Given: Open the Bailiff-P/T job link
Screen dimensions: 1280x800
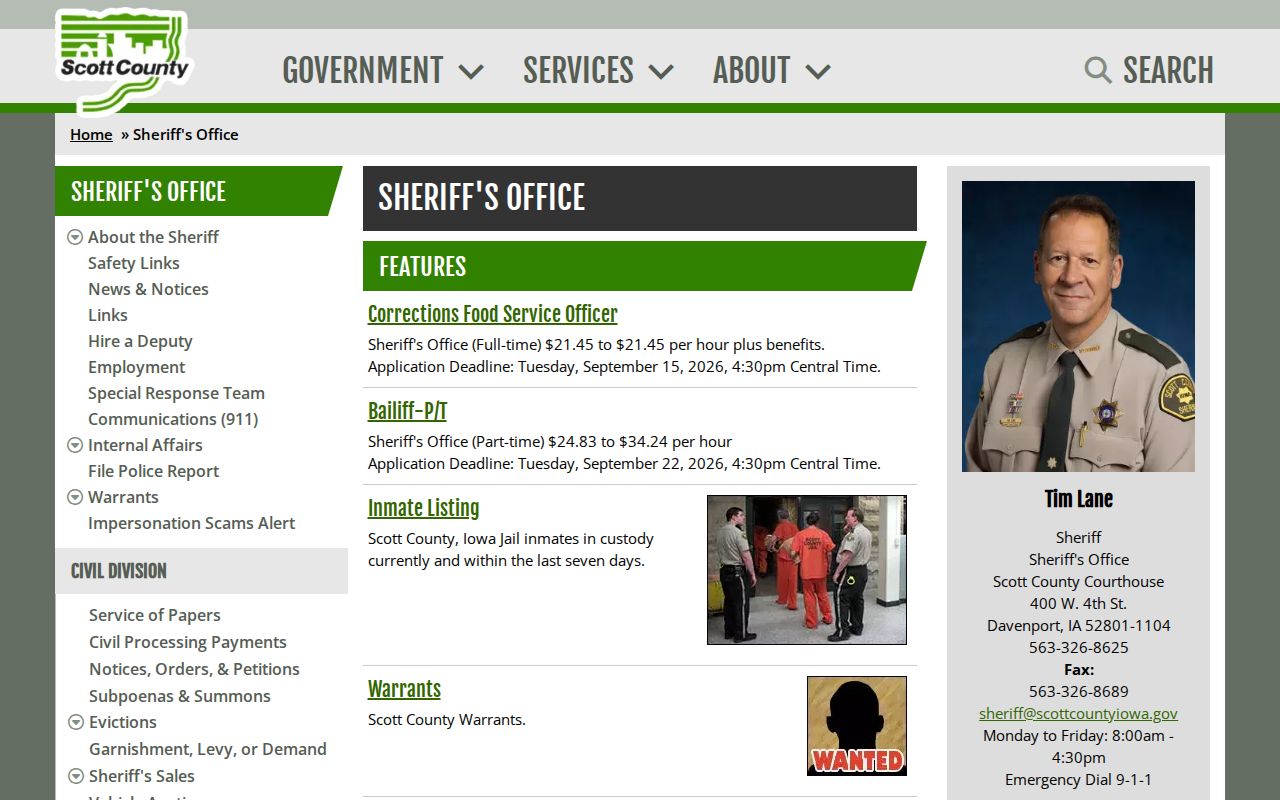Looking at the screenshot, I should click(x=407, y=411).
